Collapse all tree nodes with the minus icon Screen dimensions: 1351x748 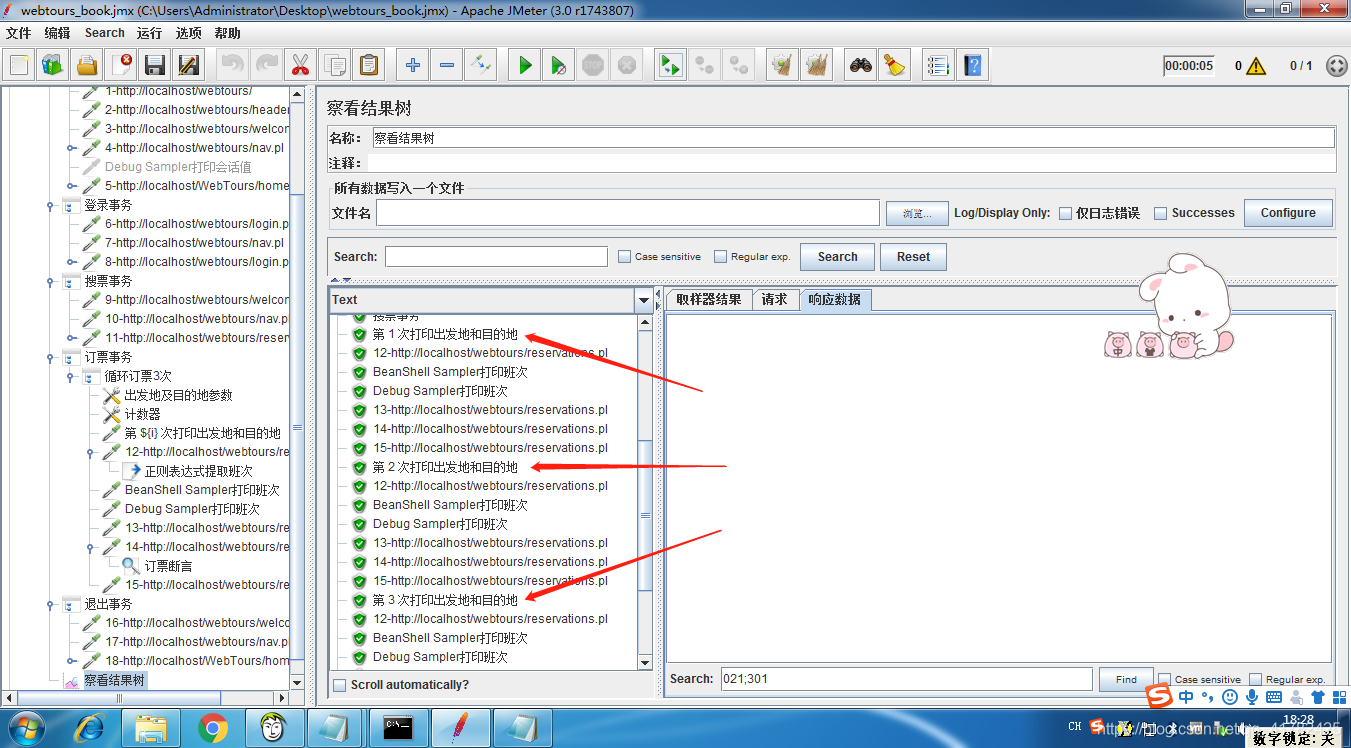[446, 66]
